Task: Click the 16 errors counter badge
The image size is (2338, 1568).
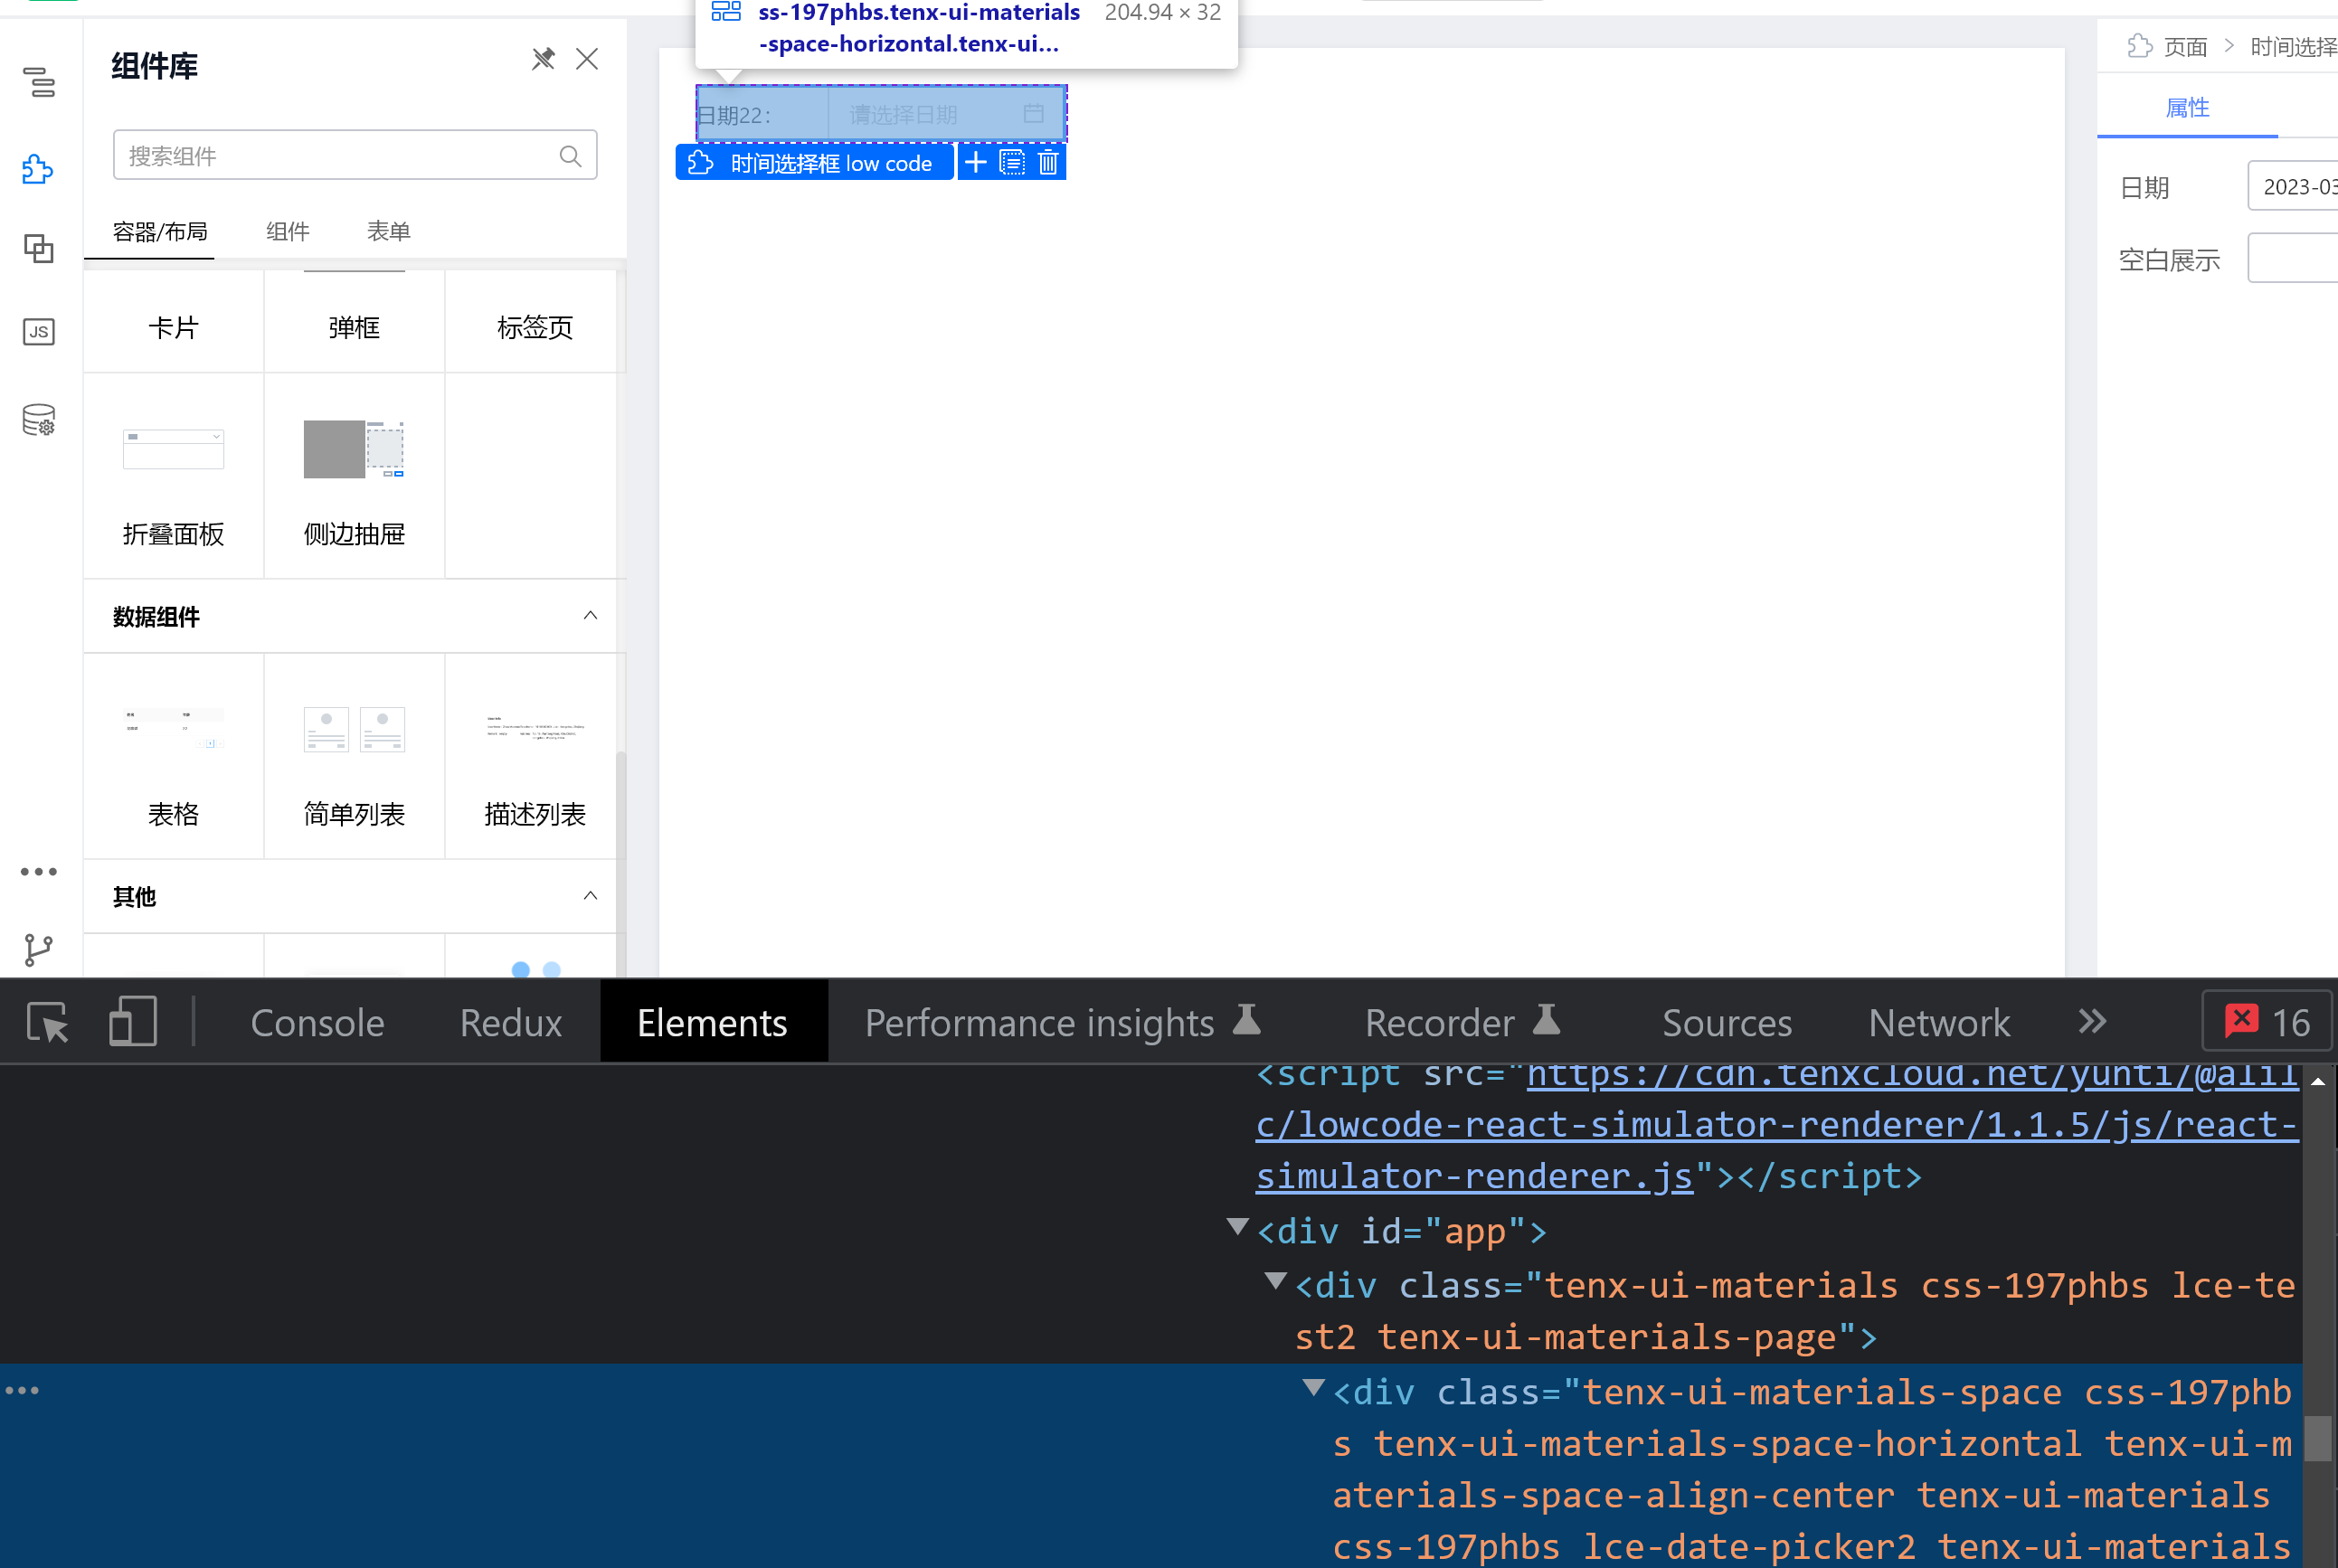Action: 2267,1022
